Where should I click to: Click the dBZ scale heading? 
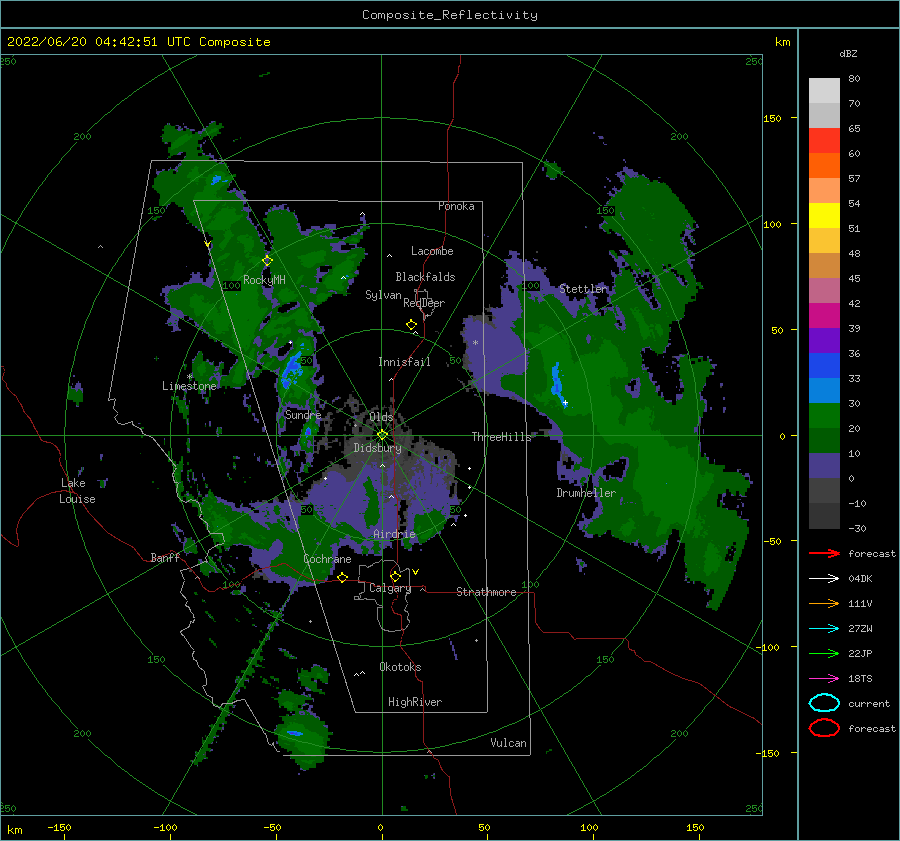848,53
